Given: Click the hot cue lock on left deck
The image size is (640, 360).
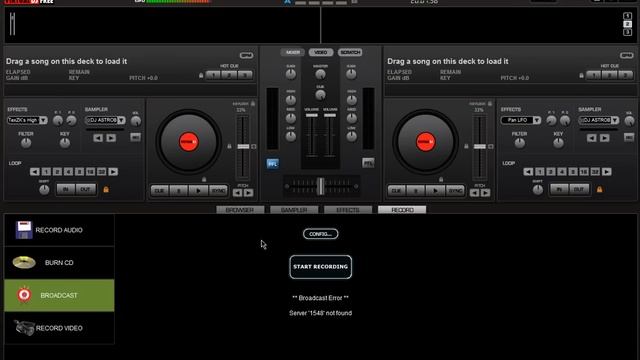Looking at the screenshot, I should (x=201, y=76).
